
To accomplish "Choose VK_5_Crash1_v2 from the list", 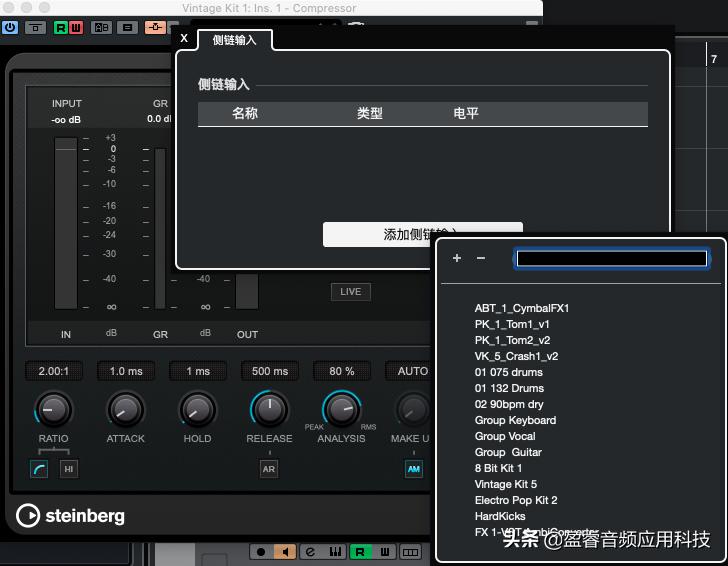I will (516, 356).
